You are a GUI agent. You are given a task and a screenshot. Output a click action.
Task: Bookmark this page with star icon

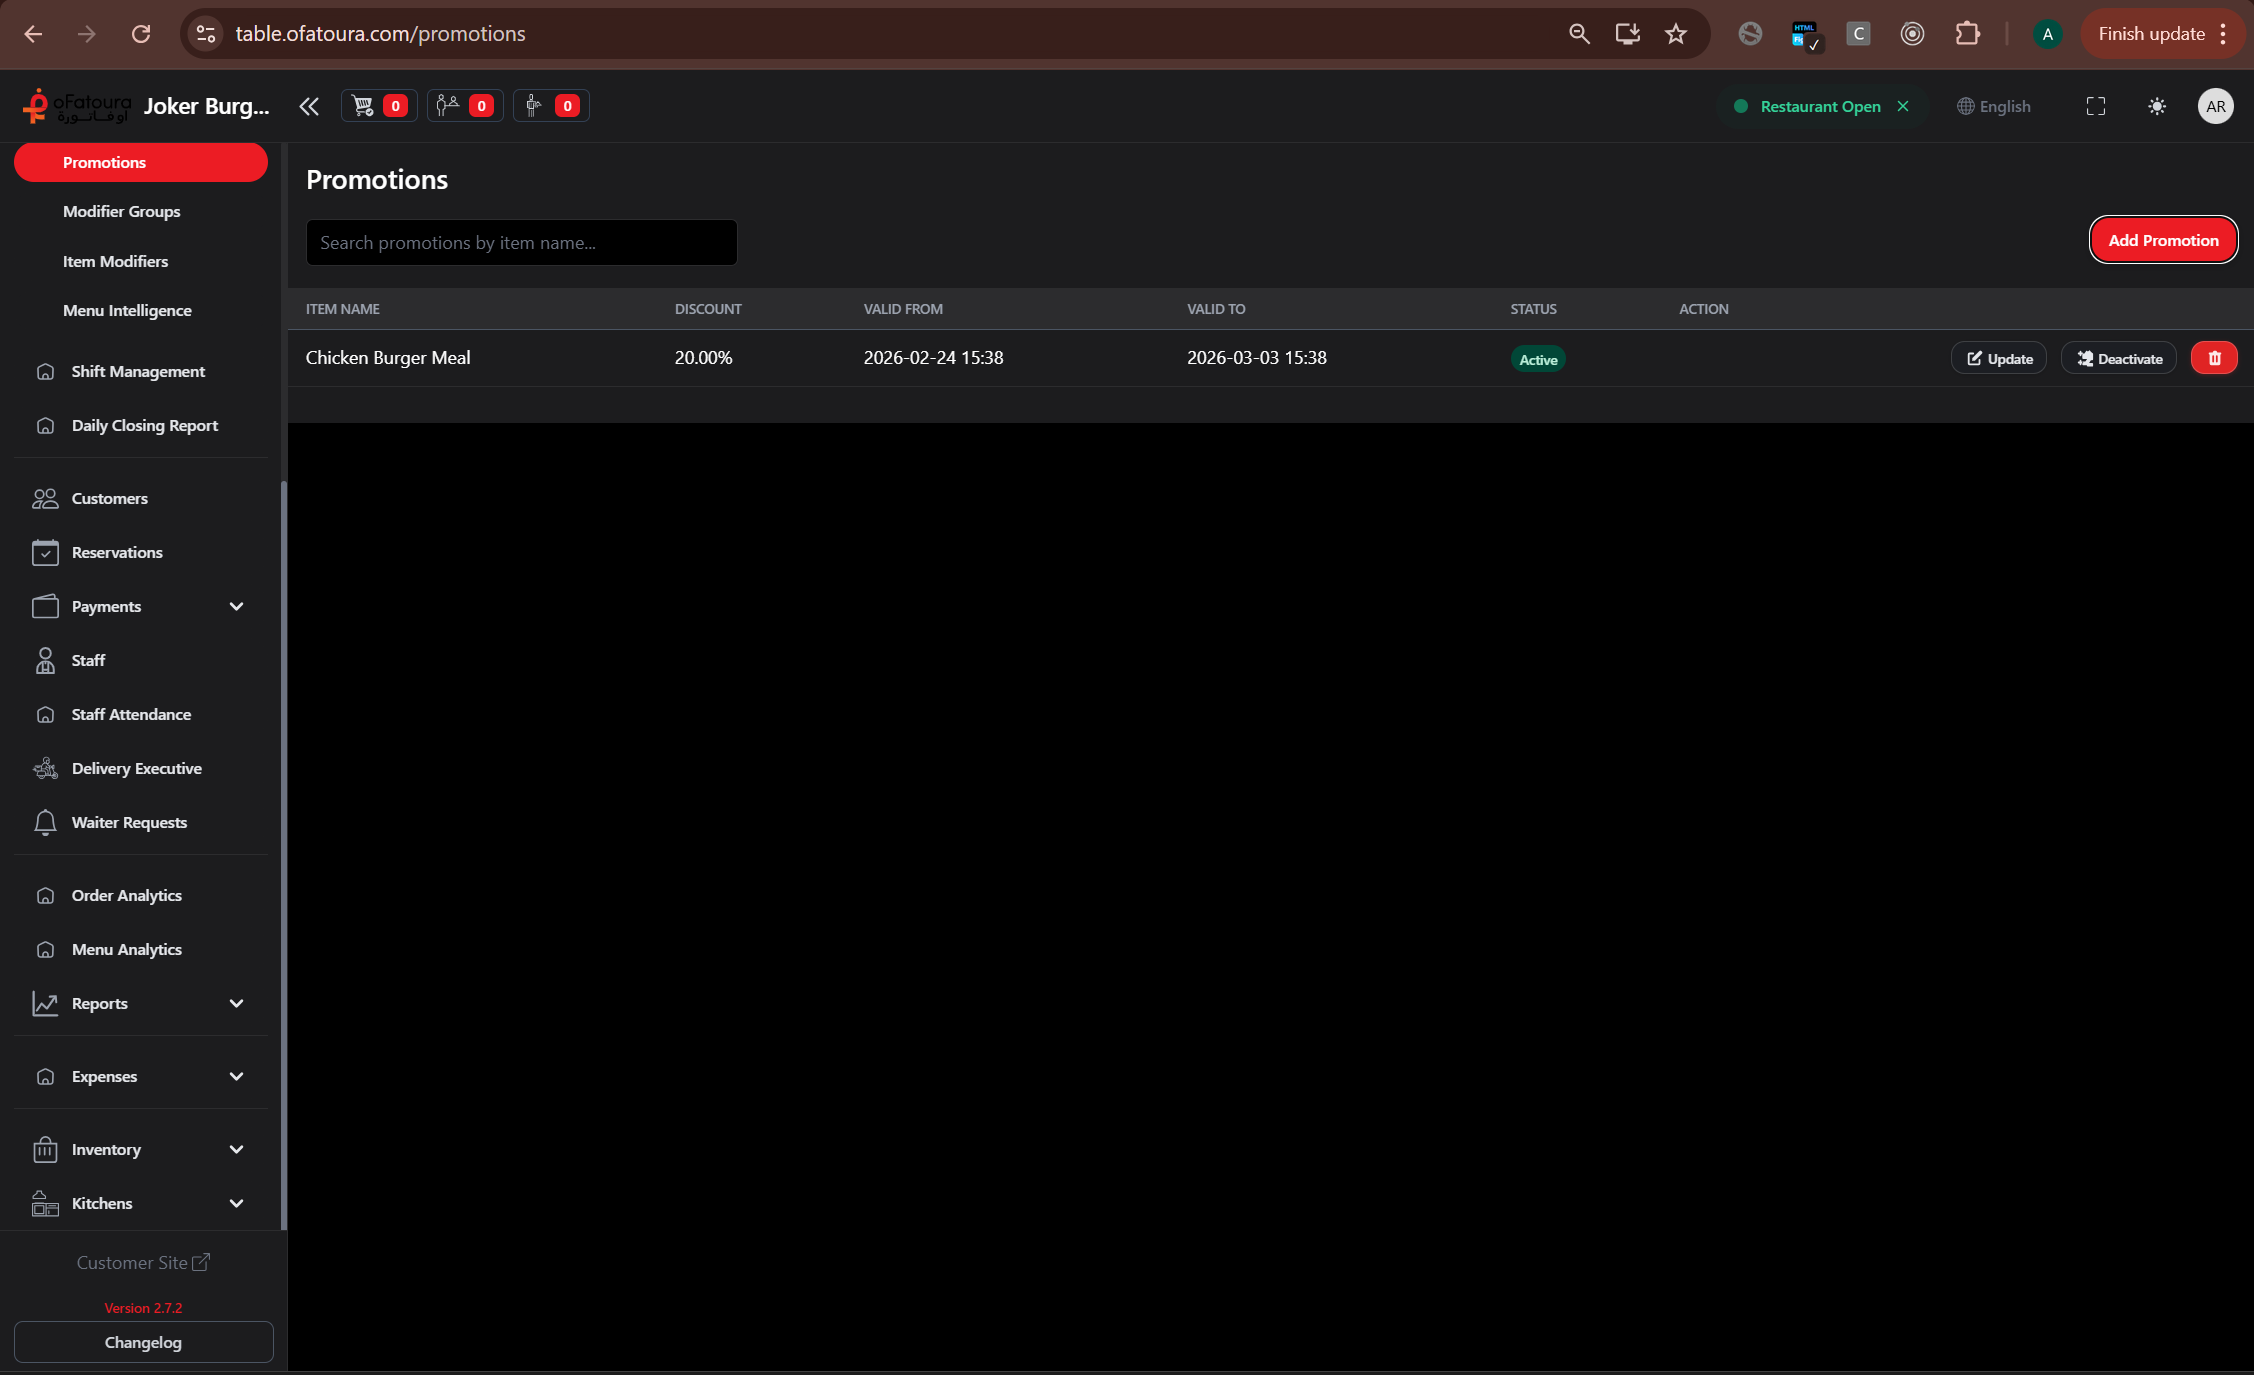(x=1675, y=34)
